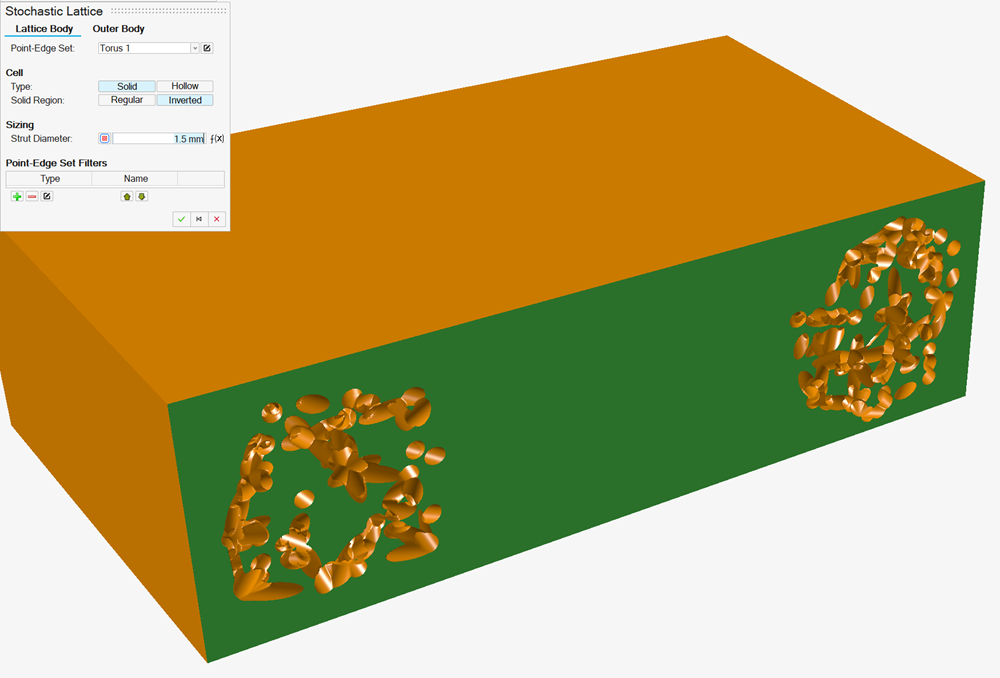
Task: Remove the selected filter with minus icon
Action: [x=32, y=196]
